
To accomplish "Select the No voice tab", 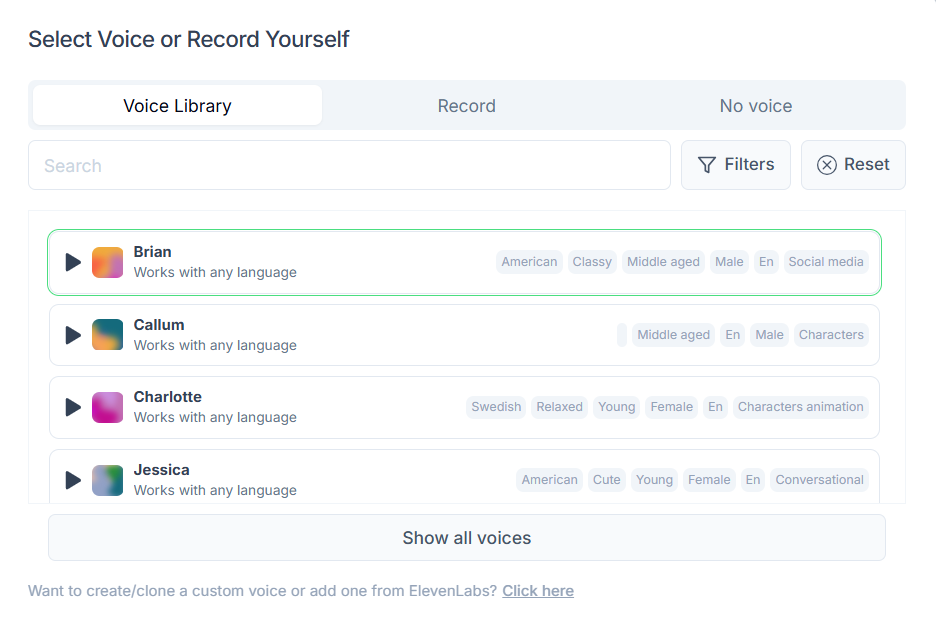I will coord(756,106).
